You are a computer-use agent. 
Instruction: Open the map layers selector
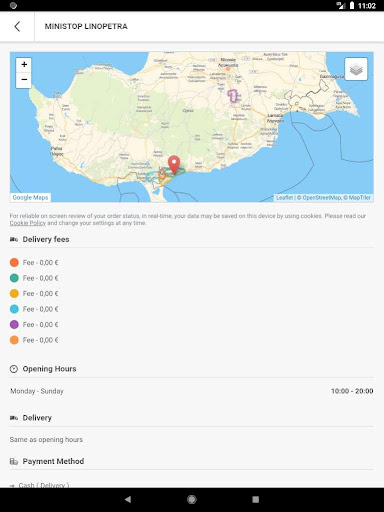[356, 69]
